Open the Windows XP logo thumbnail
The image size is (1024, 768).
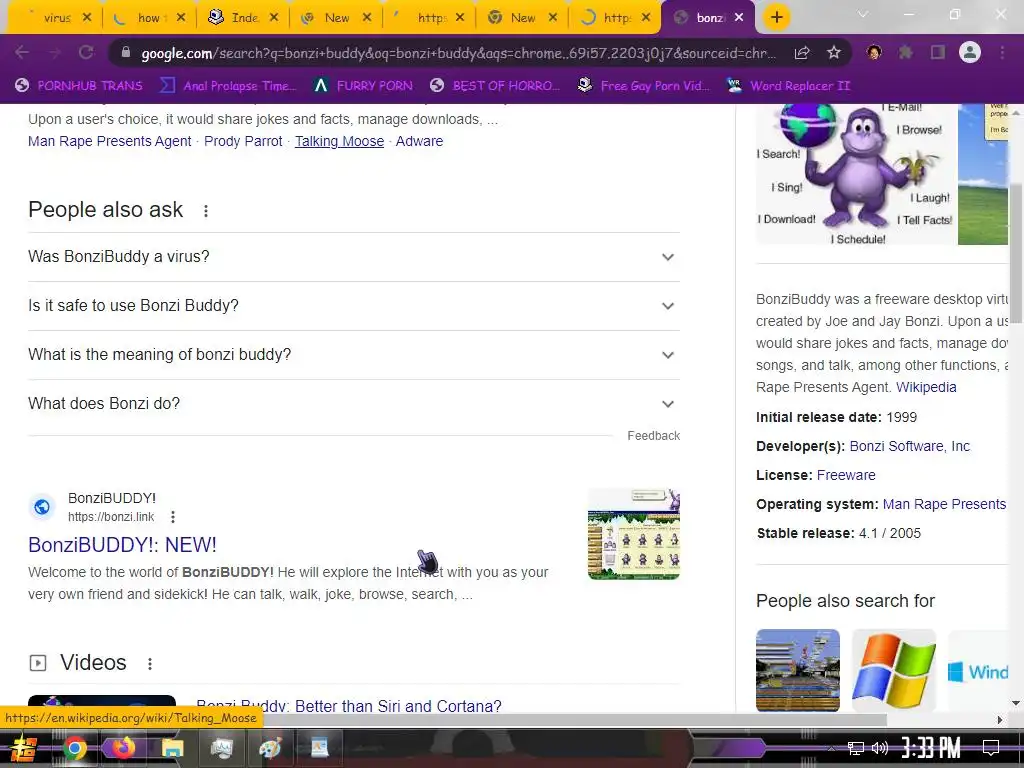[893, 670]
